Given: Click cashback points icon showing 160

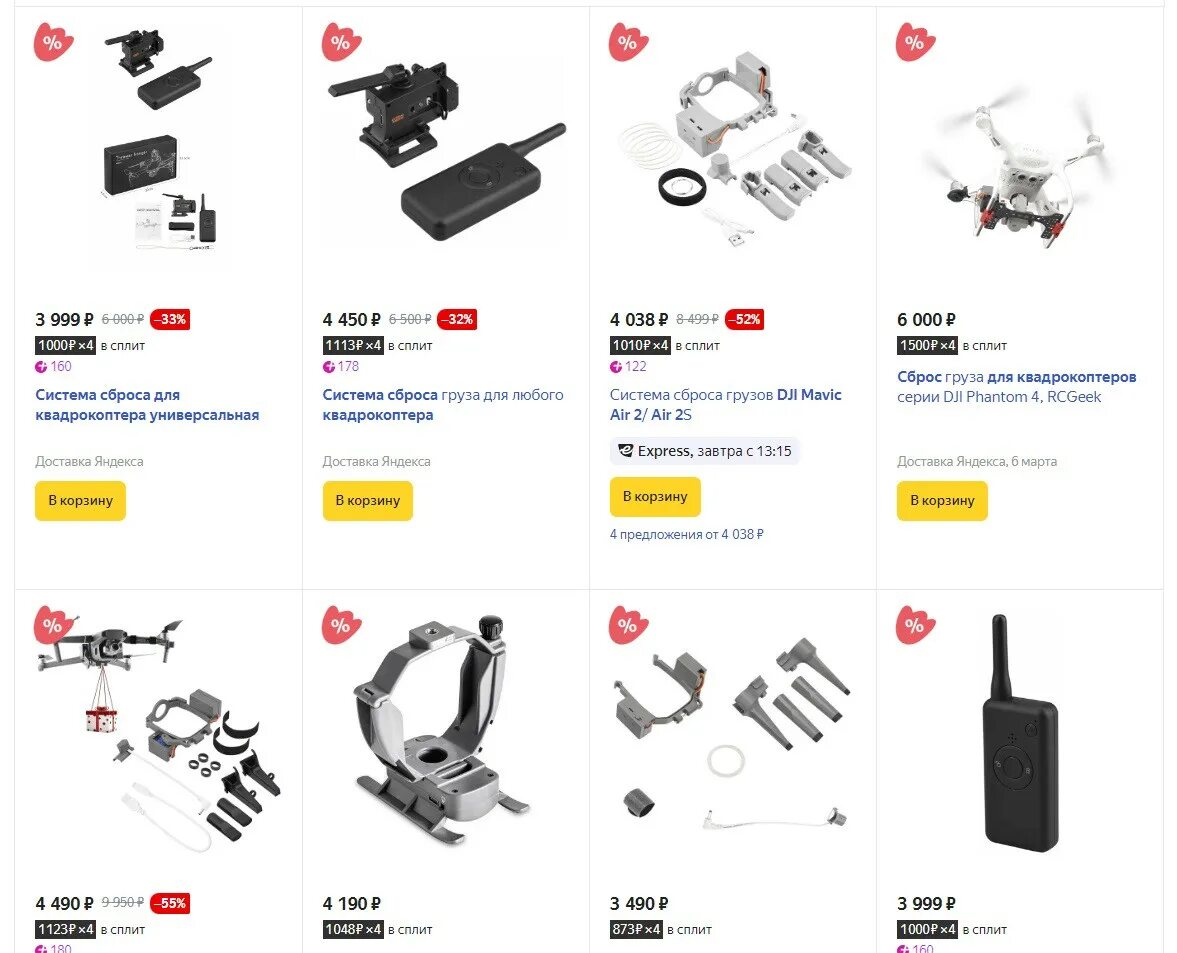Looking at the screenshot, I should tap(41, 366).
